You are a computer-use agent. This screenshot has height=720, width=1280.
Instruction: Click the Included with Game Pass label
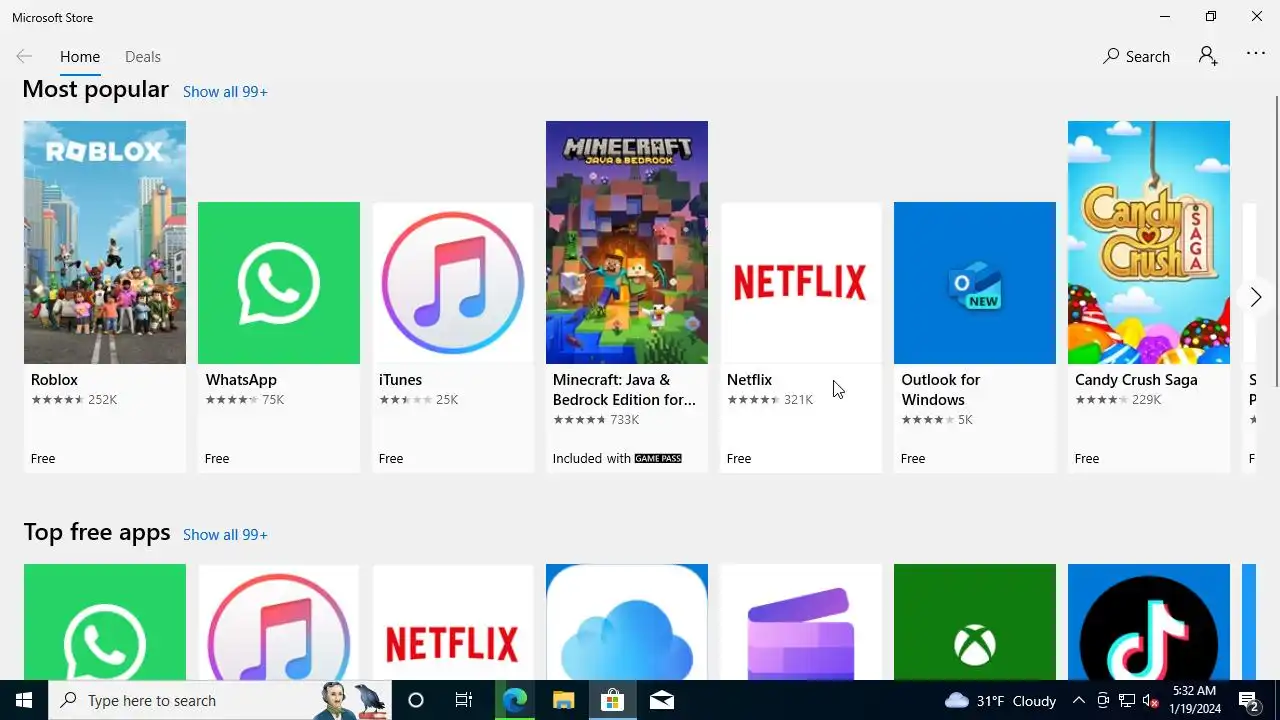tap(617, 459)
